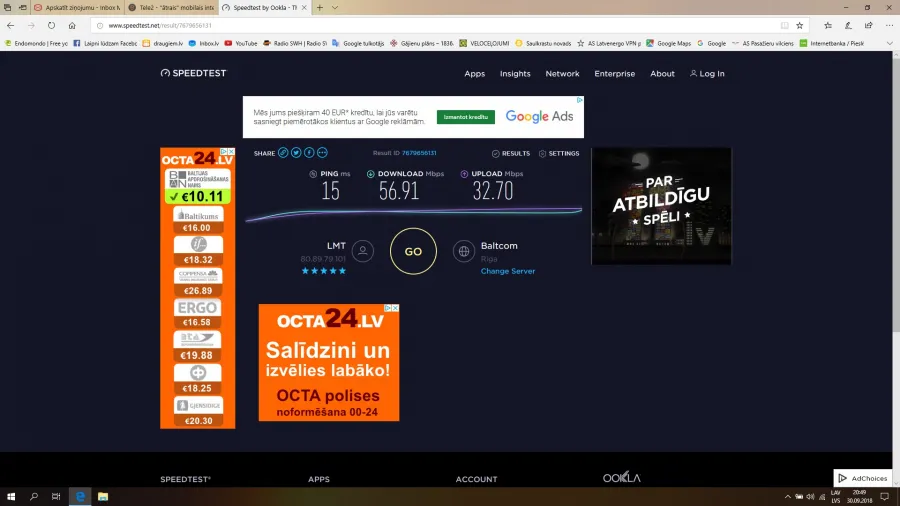This screenshot has width=900, height=506.
Task: Open Task View
Action: point(56,496)
